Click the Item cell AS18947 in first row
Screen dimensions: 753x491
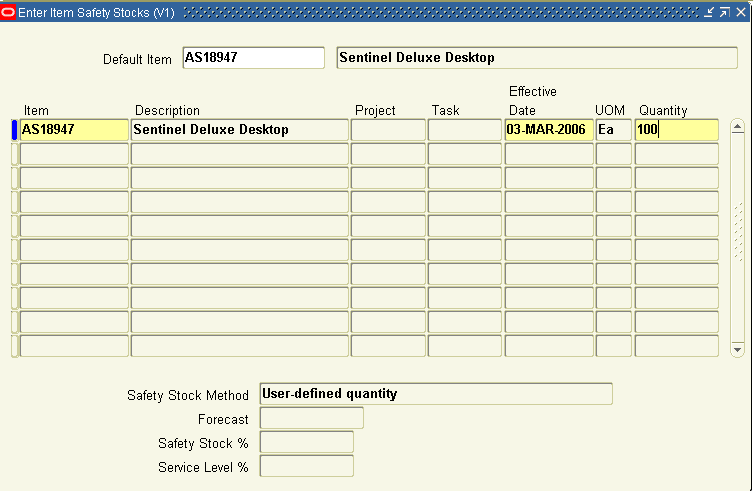click(74, 130)
